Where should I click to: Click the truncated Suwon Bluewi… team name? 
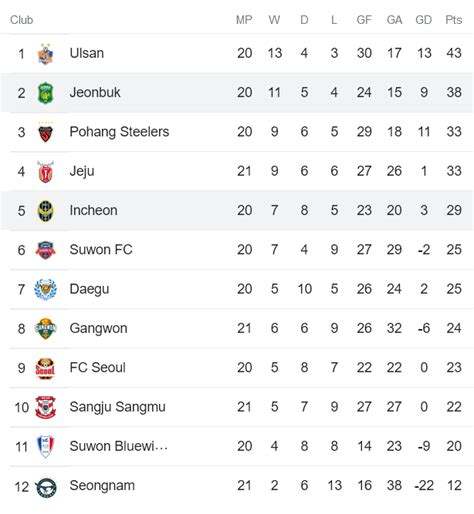118,446
